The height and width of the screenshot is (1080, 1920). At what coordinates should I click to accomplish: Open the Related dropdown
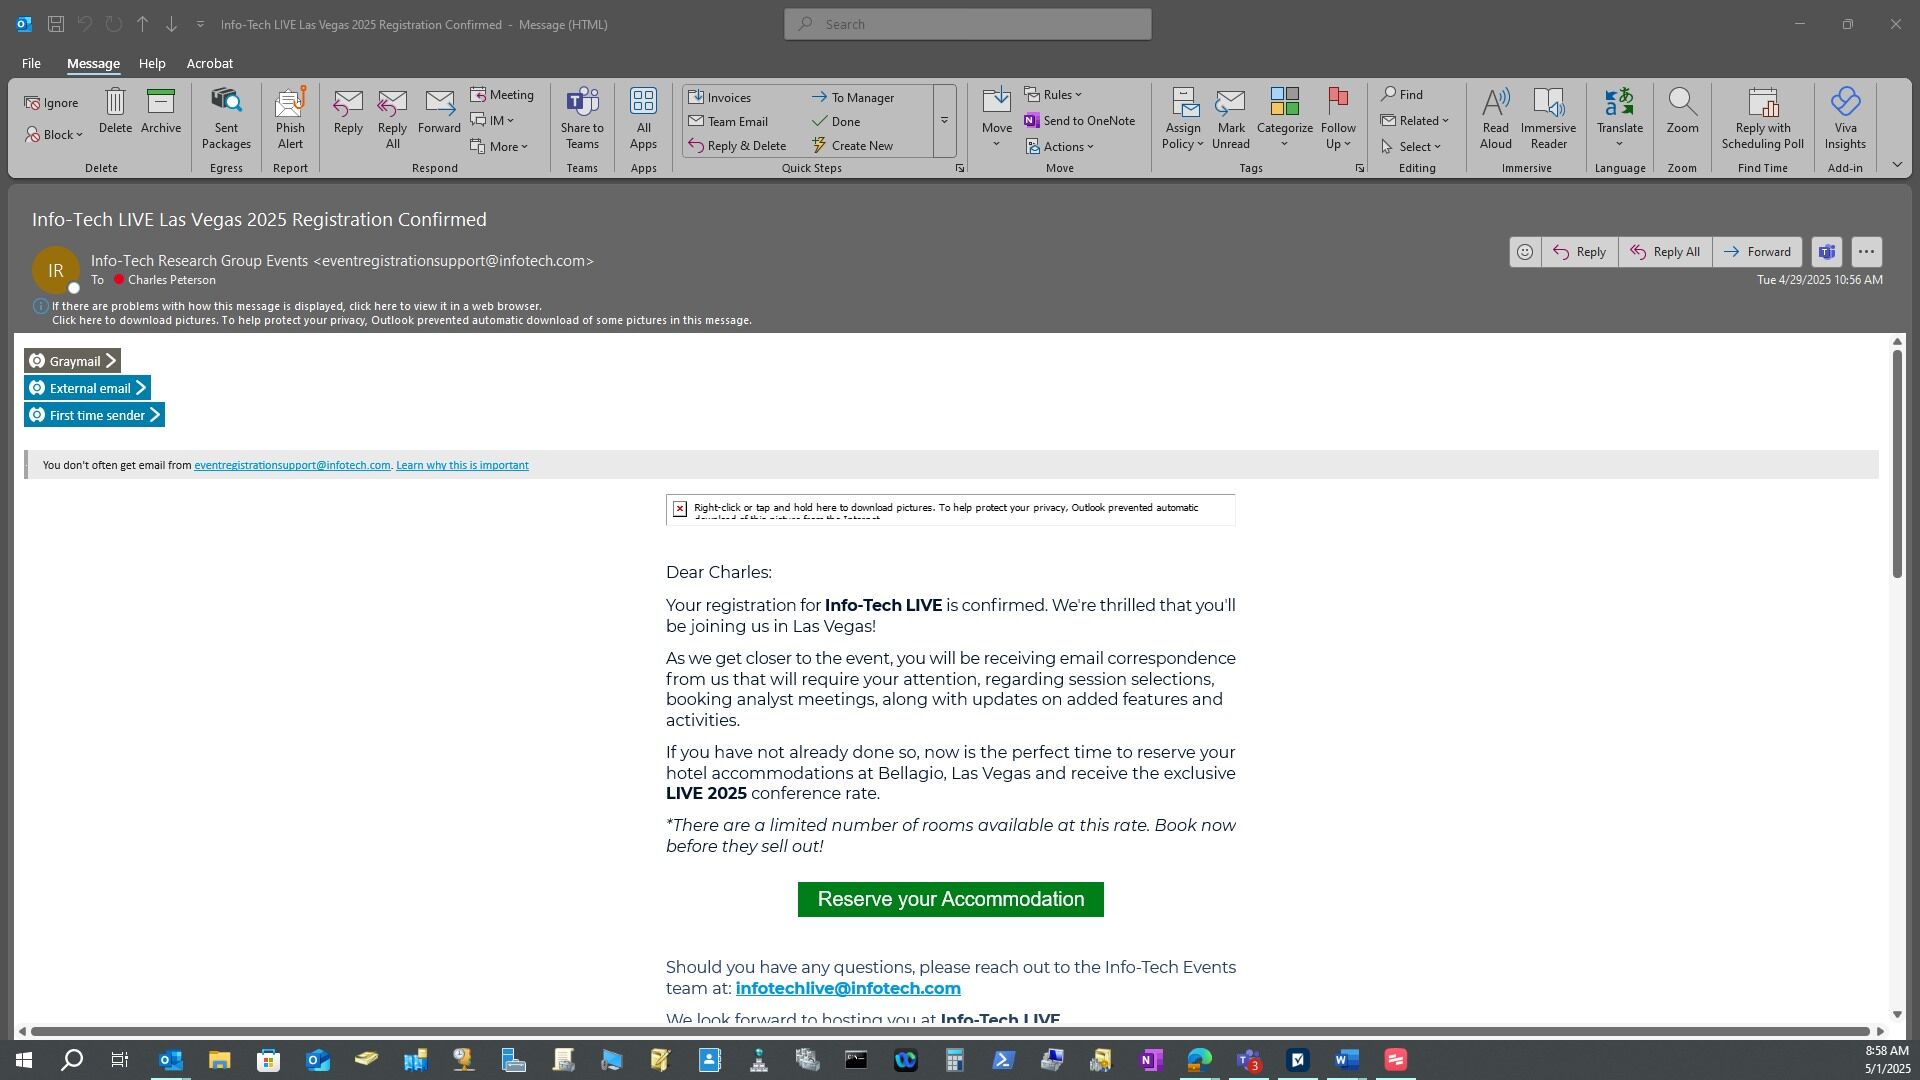[1415, 120]
